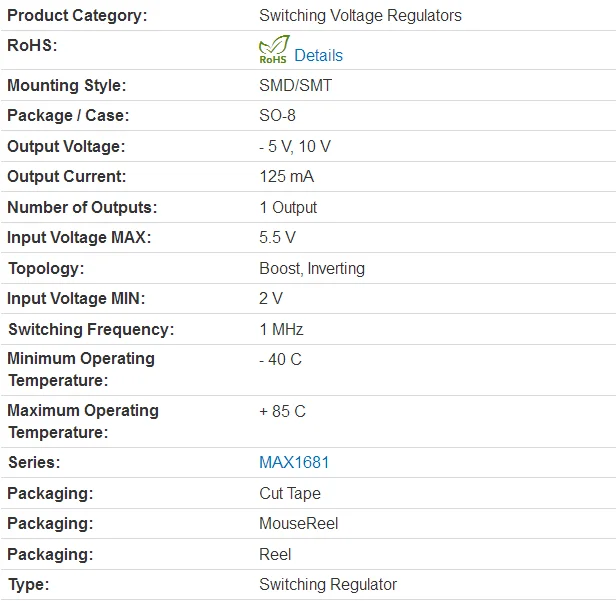
Task: Select the MouseReel packaging value
Action: click(299, 523)
